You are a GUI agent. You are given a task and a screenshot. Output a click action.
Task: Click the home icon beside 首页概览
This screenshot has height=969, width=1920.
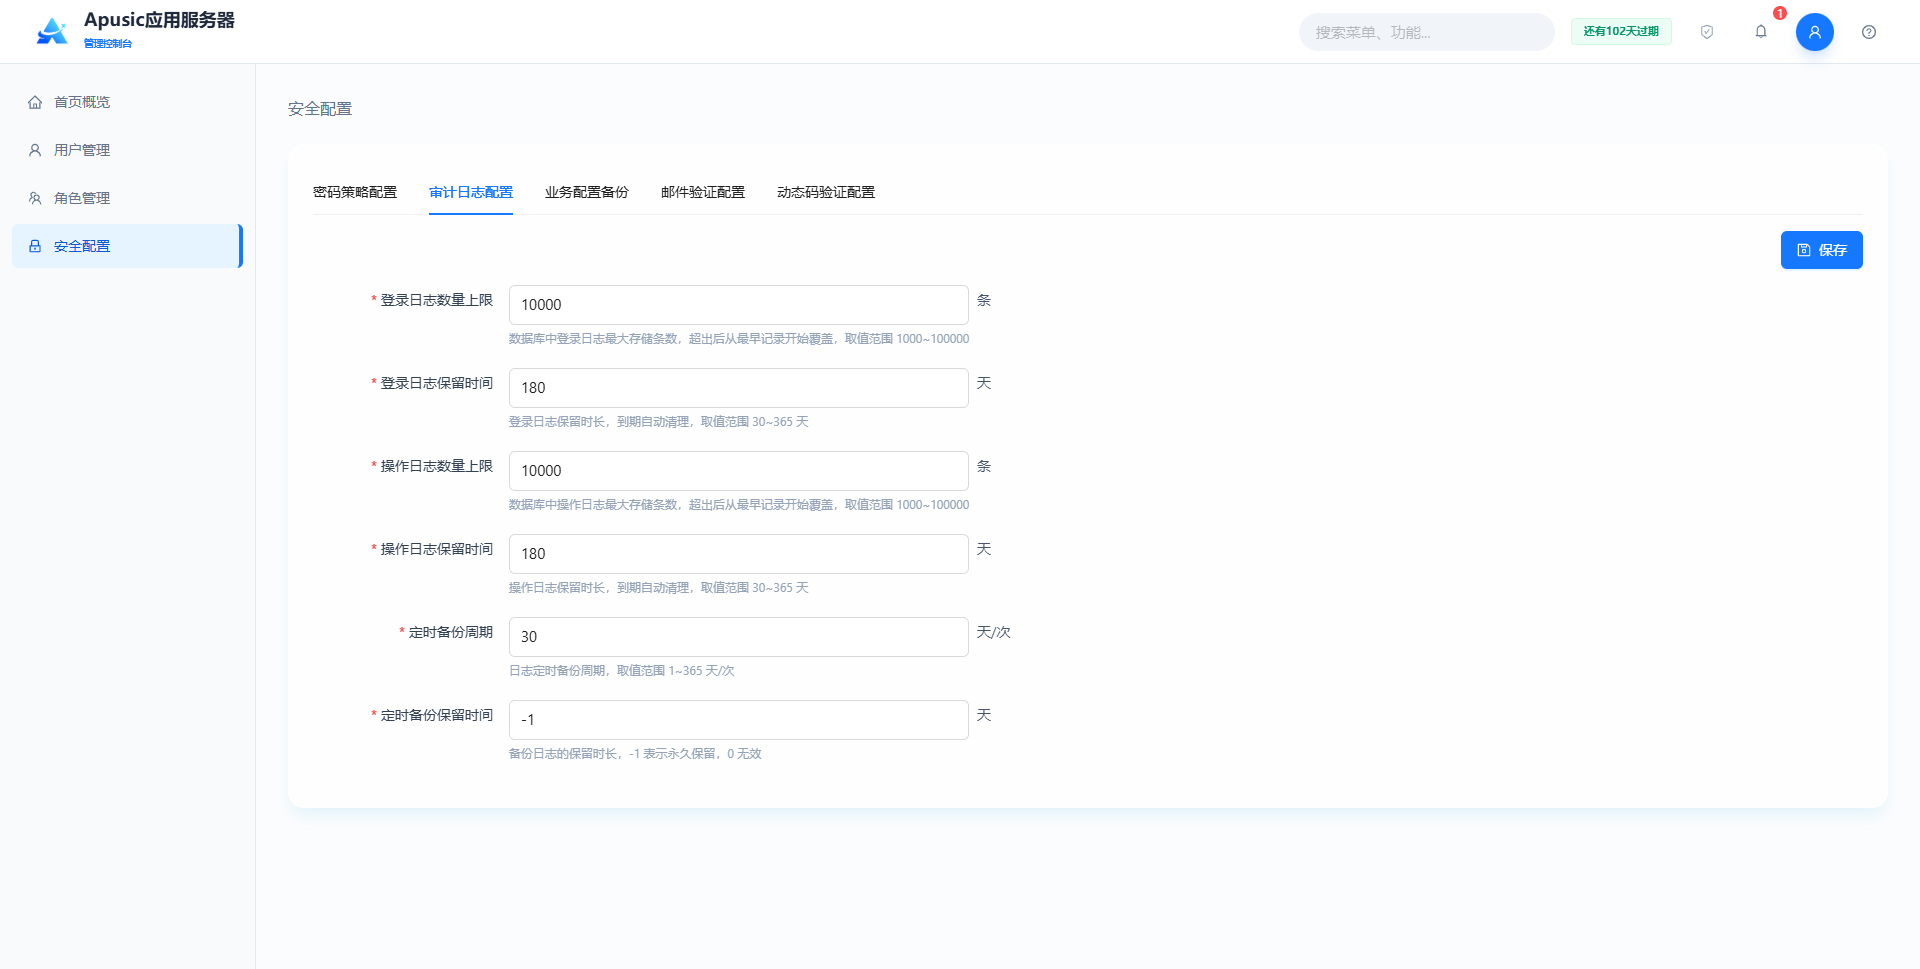[x=35, y=102]
